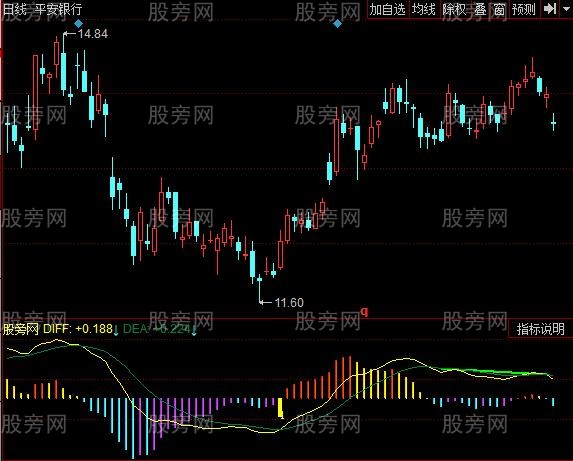Click the thick yellow MACD bar
Image resolution: width=573 pixels, height=461 pixels.
tap(281, 408)
